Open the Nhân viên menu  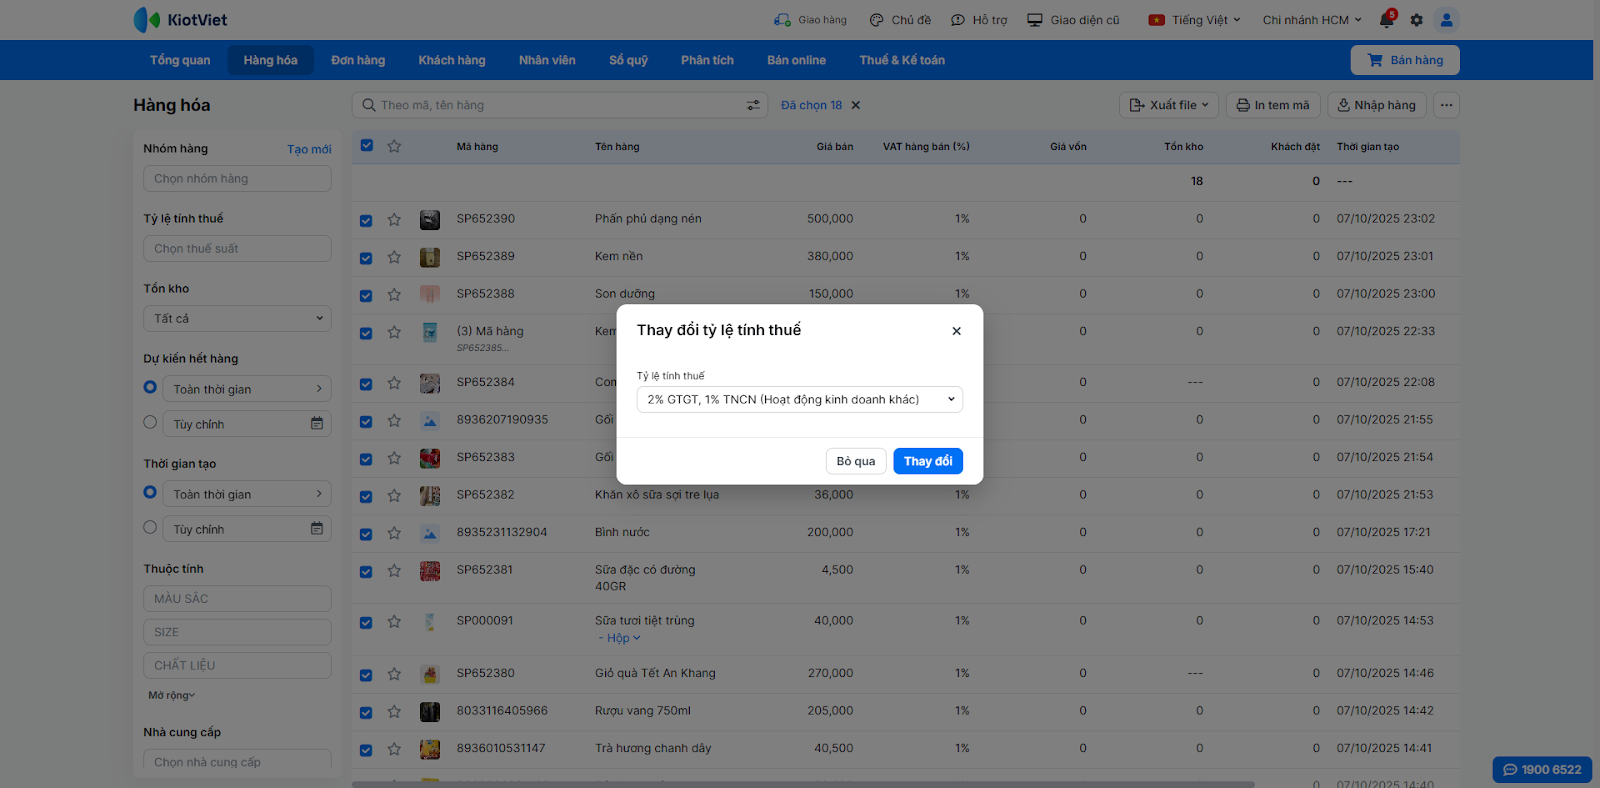point(547,60)
